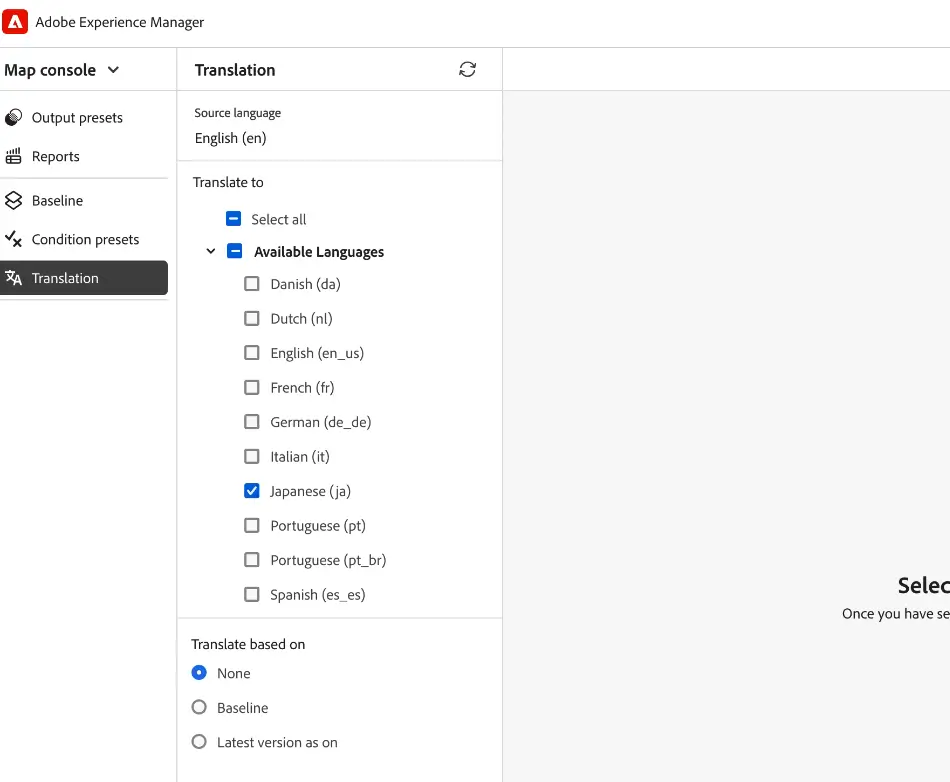Click the Translate based on heading

[x=248, y=644]
